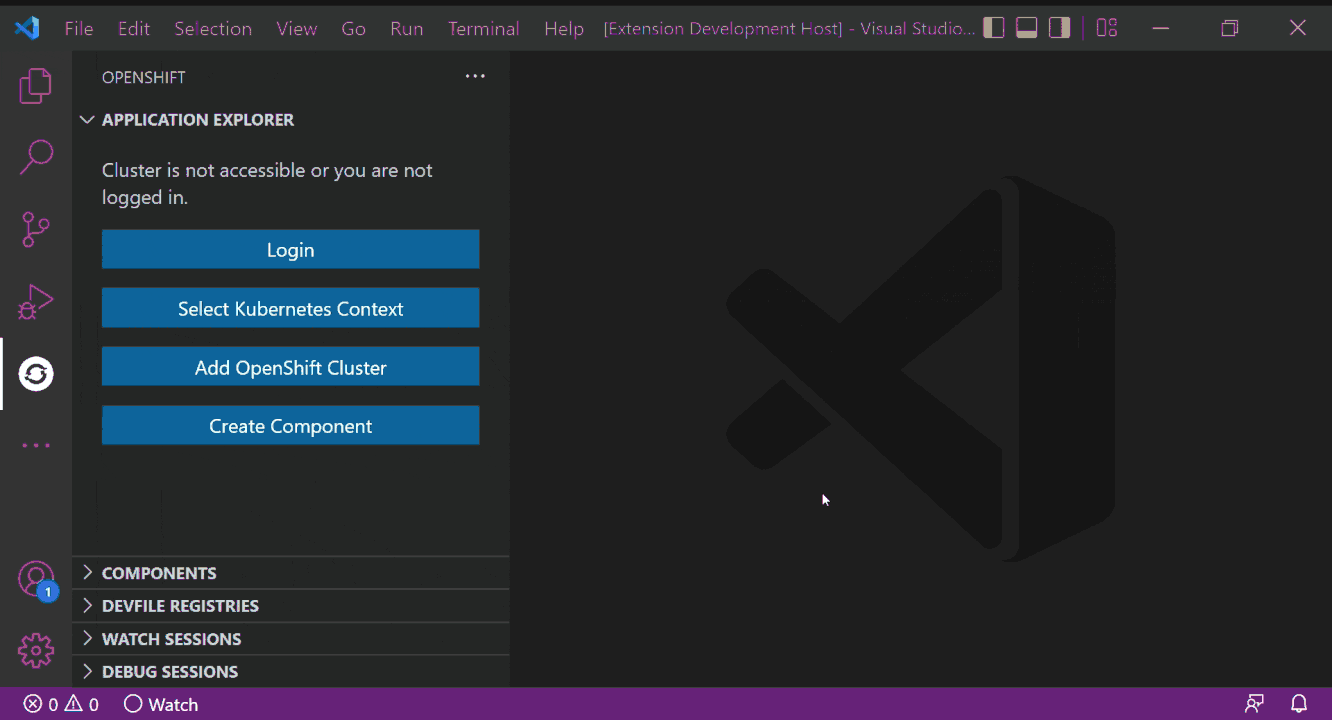Expand the Devfile Registries section
1332x720 pixels.
pyautogui.click(x=180, y=606)
